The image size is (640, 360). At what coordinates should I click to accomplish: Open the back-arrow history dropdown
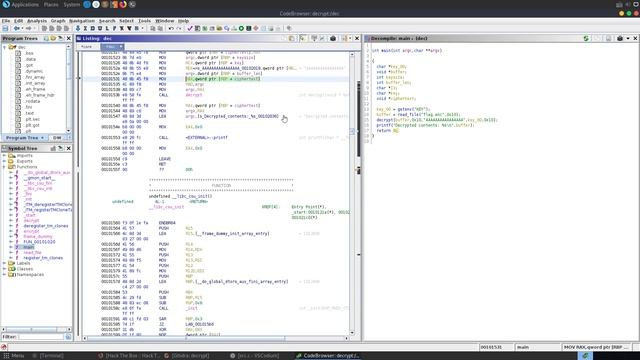(22, 28)
